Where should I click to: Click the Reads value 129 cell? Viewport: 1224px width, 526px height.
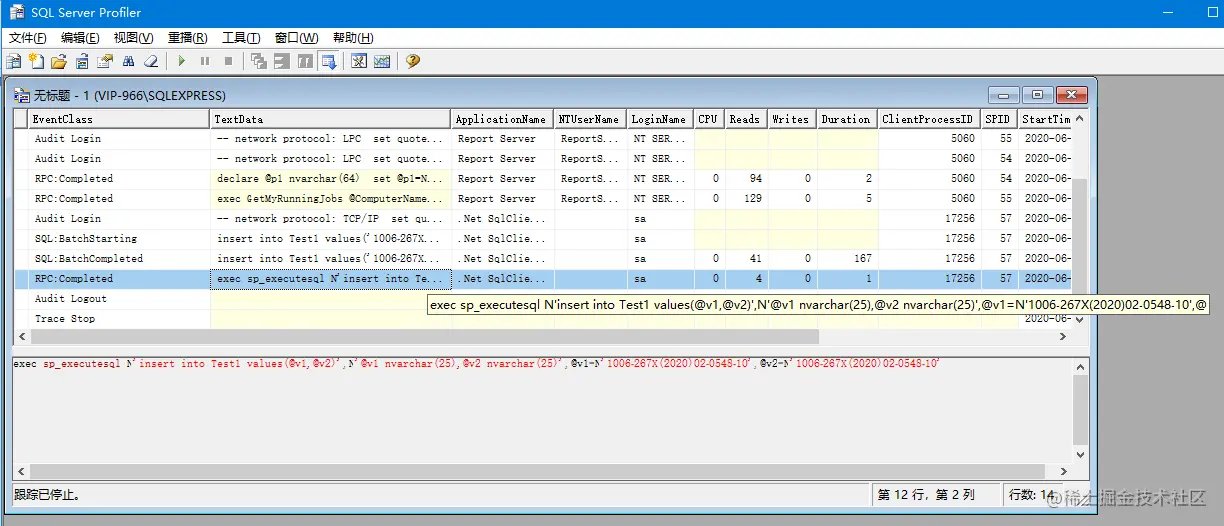point(746,199)
